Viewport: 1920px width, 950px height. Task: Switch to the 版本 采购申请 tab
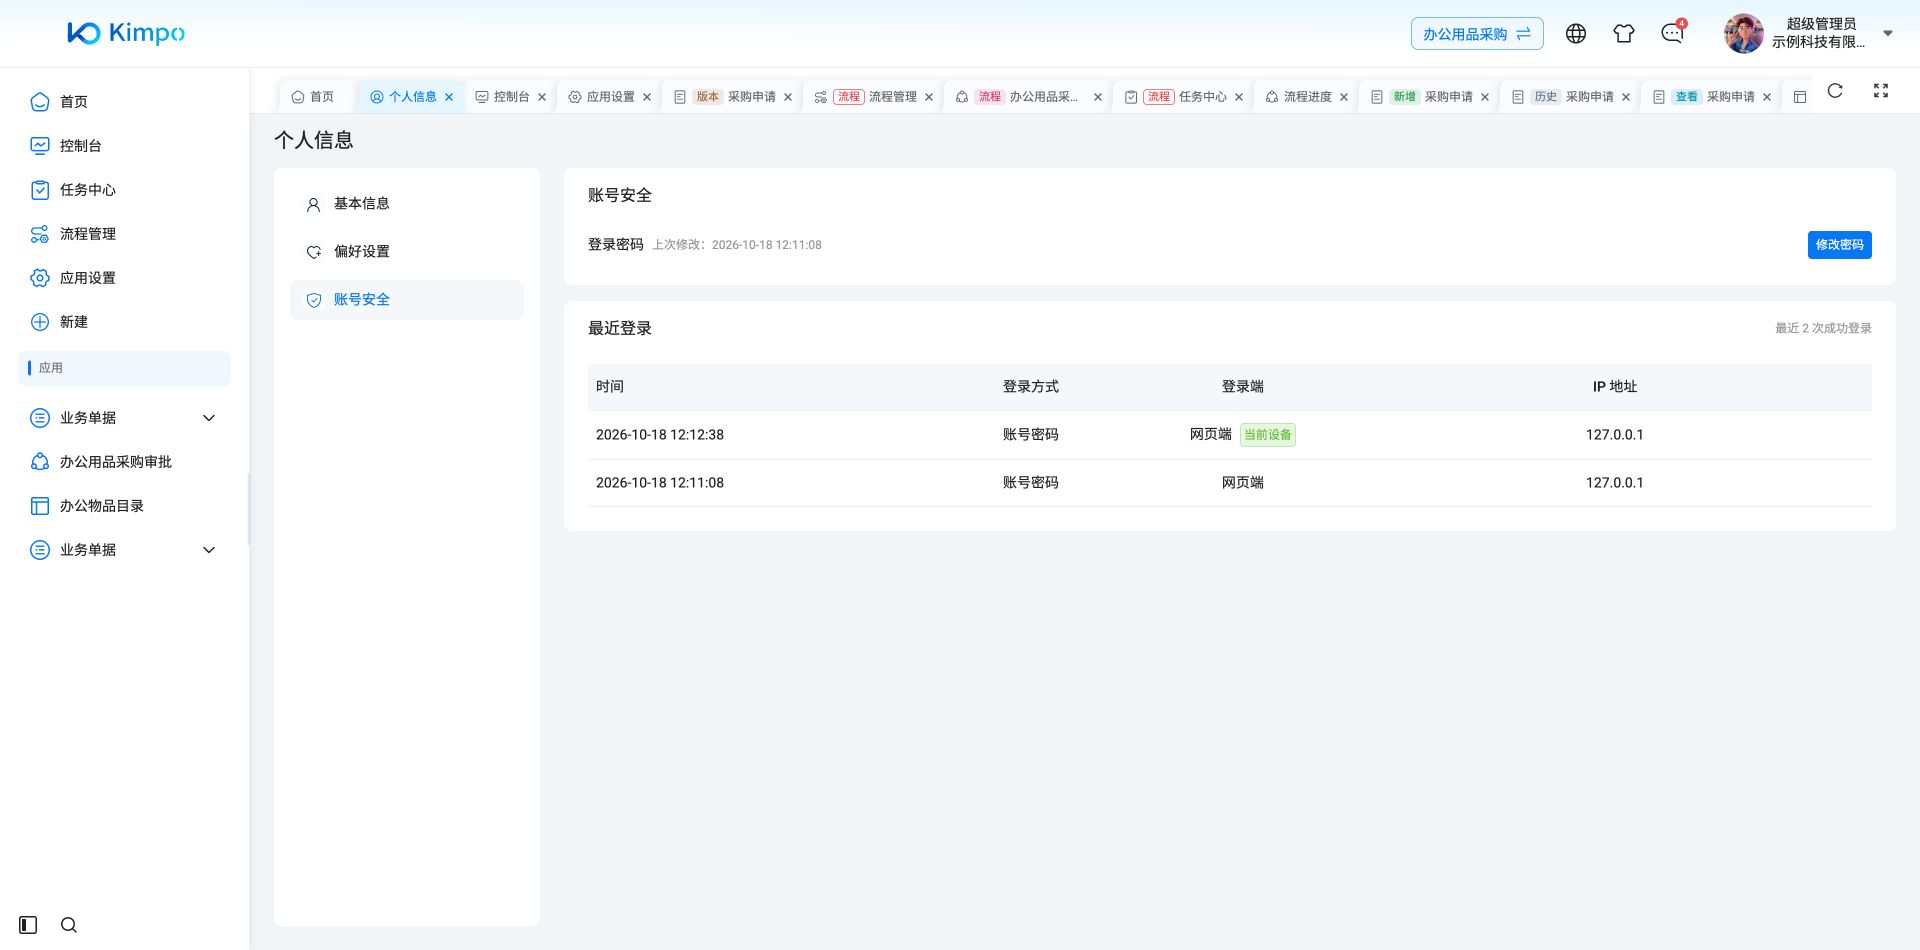point(733,97)
